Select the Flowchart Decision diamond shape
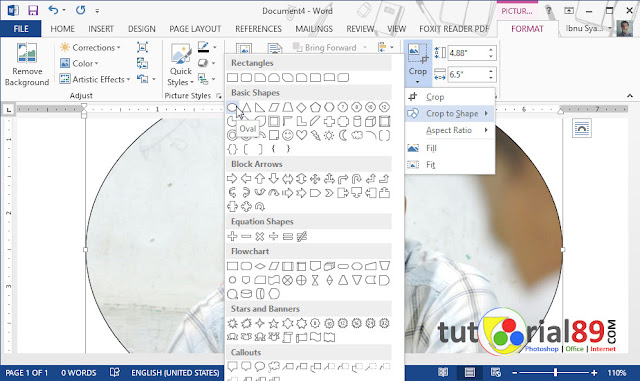 click(x=260, y=266)
